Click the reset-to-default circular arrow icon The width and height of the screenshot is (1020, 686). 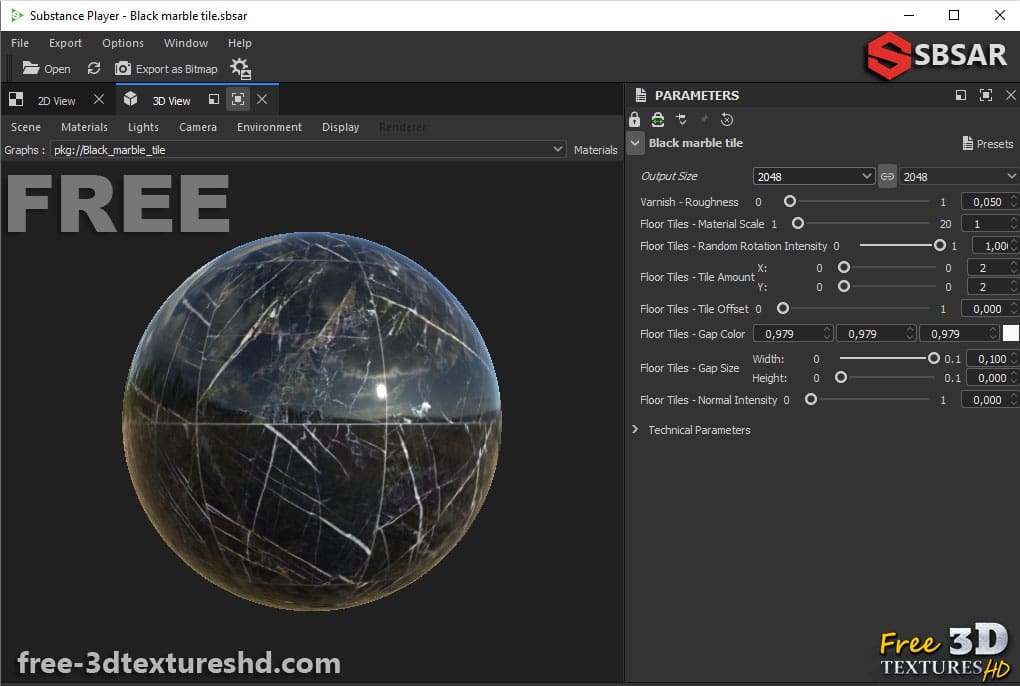click(x=727, y=120)
